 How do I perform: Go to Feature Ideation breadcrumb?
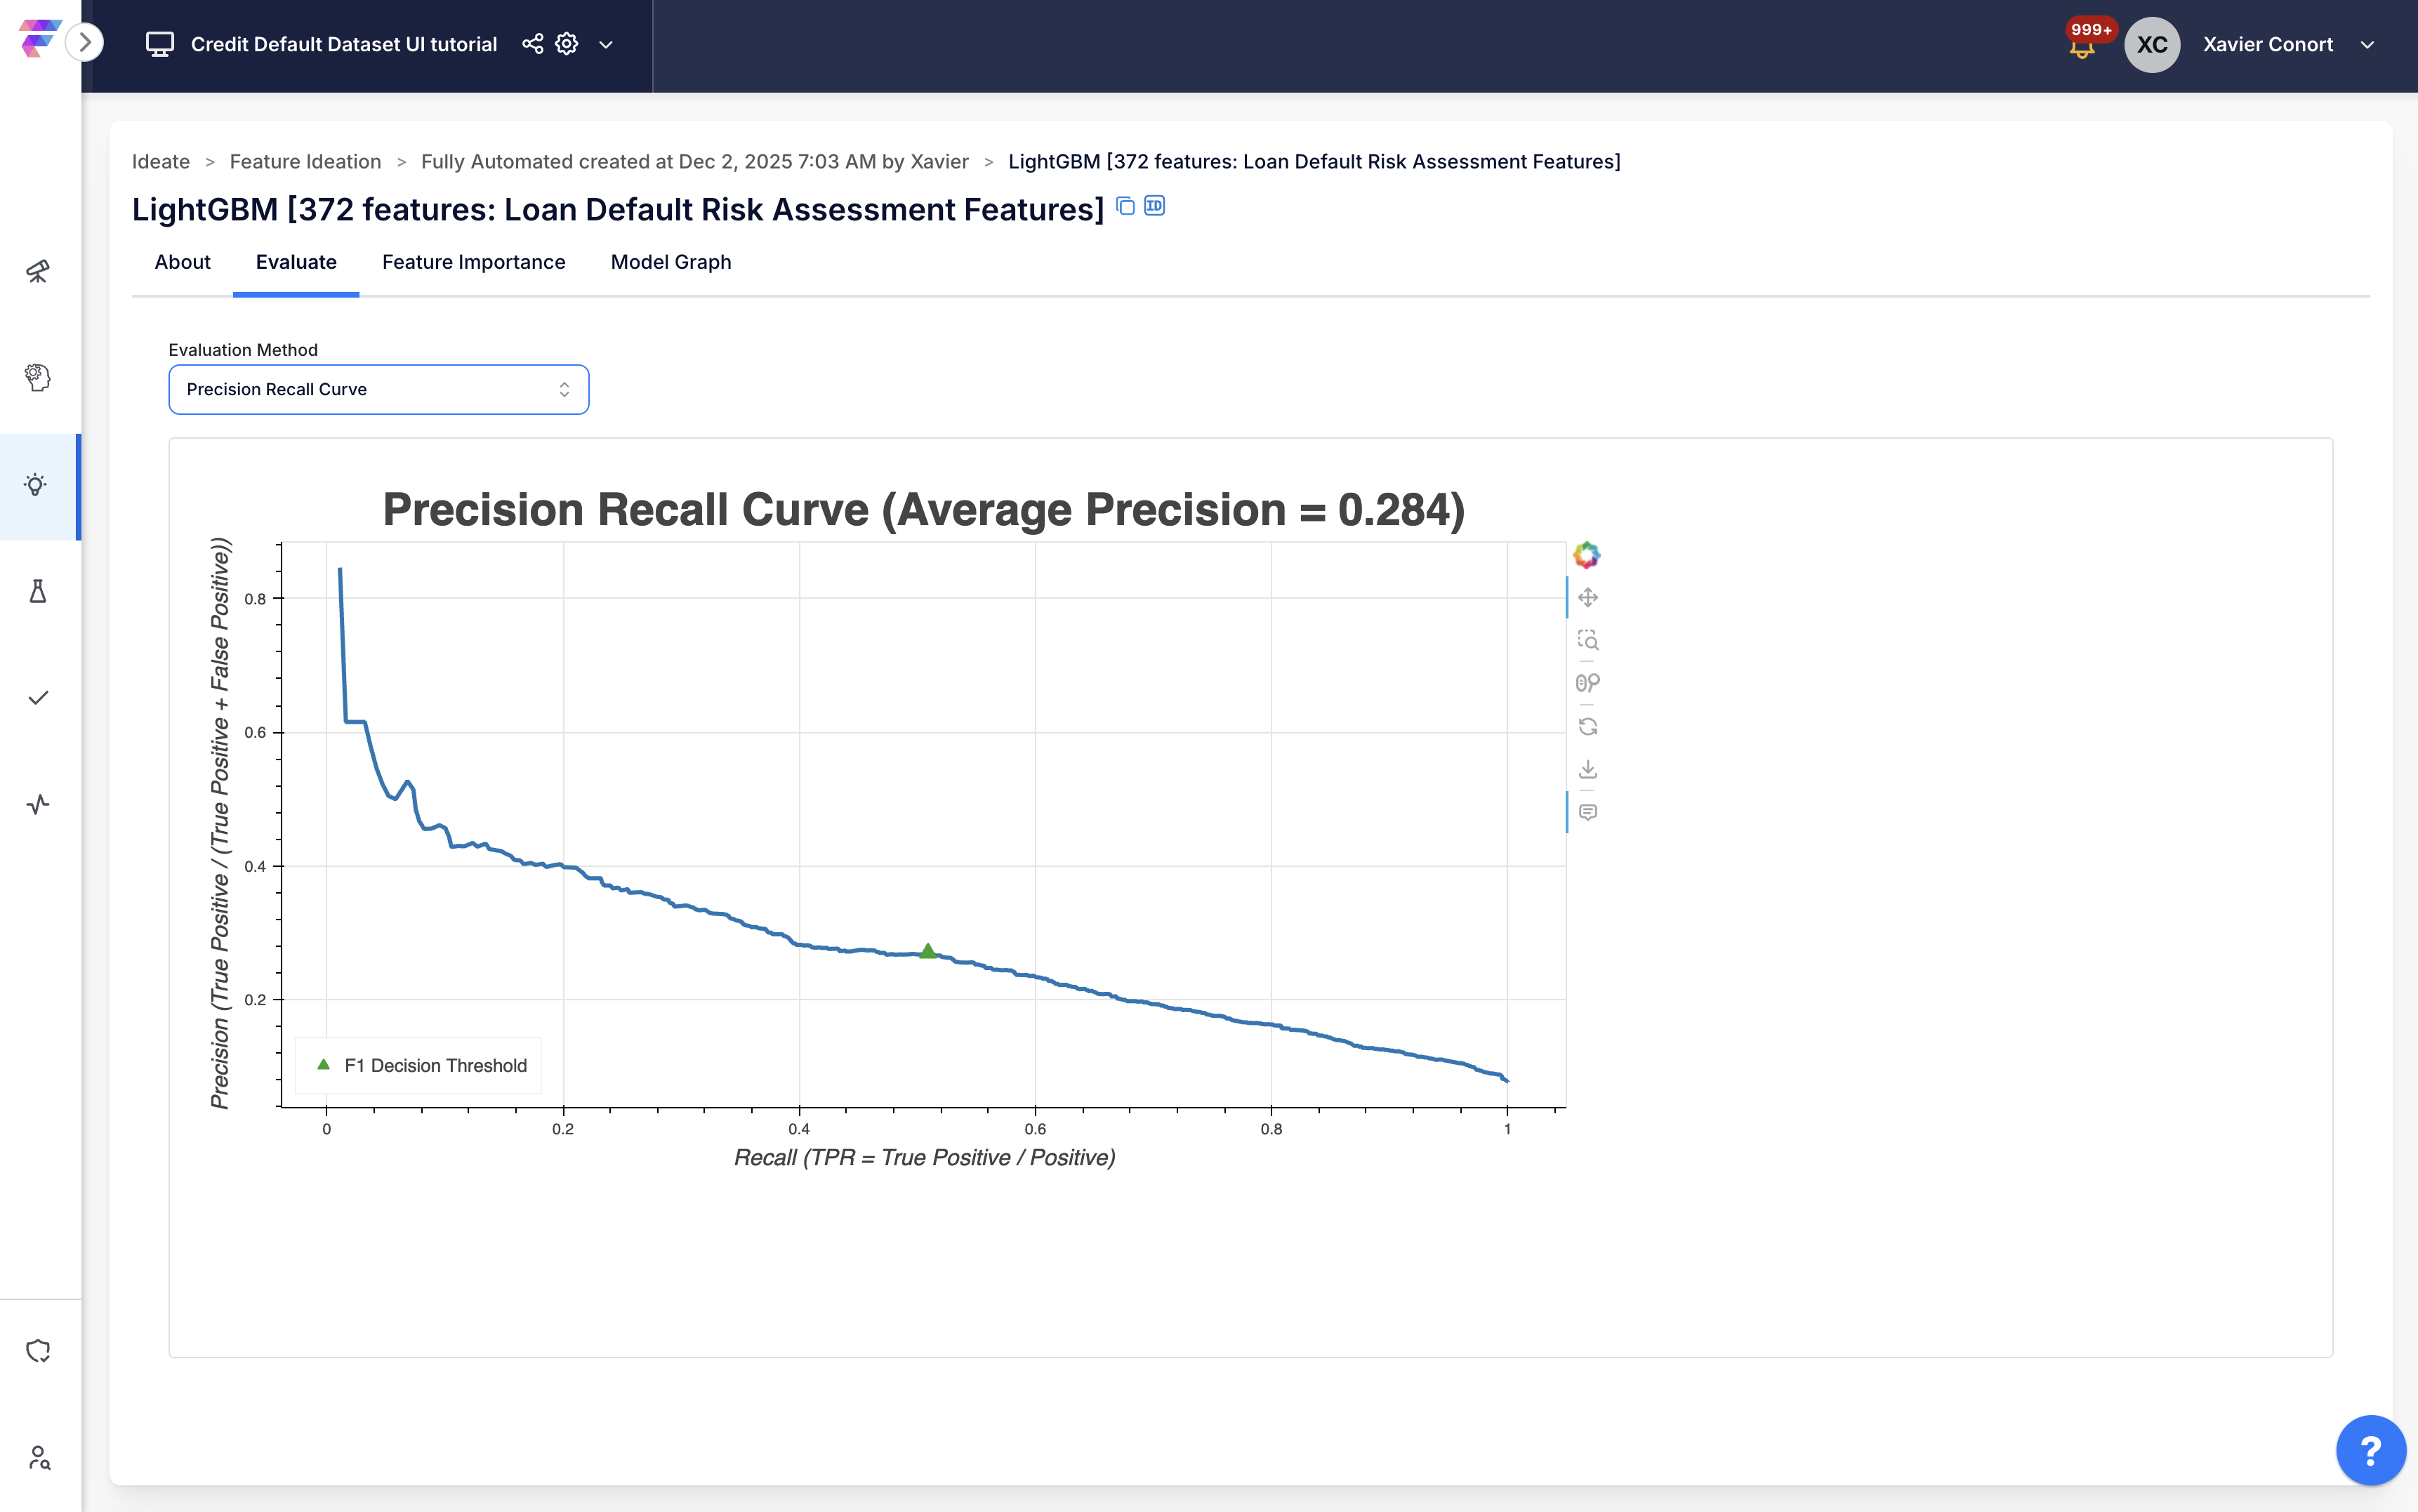(x=305, y=162)
